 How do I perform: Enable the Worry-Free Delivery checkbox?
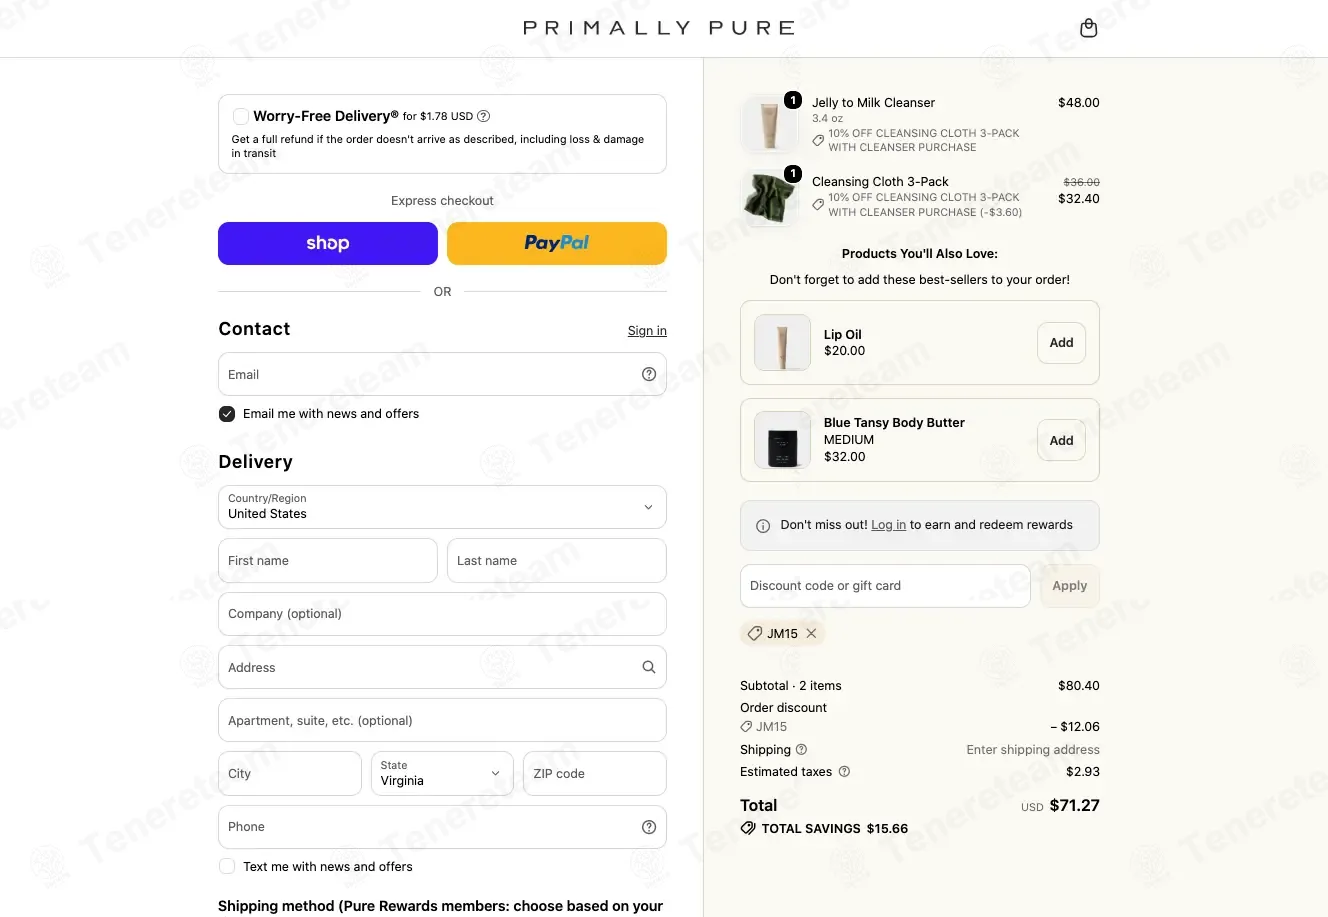click(241, 116)
